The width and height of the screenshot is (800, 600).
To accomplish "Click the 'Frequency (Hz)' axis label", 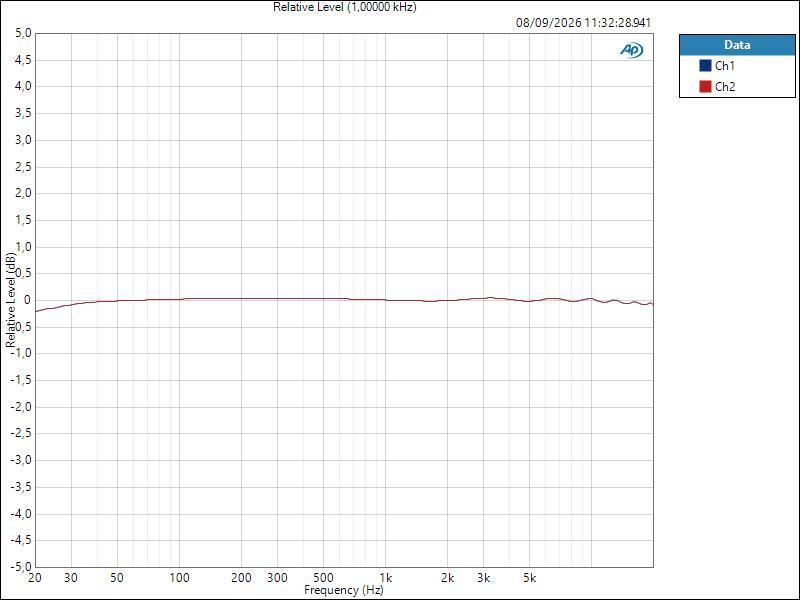I will tap(343, 590).
